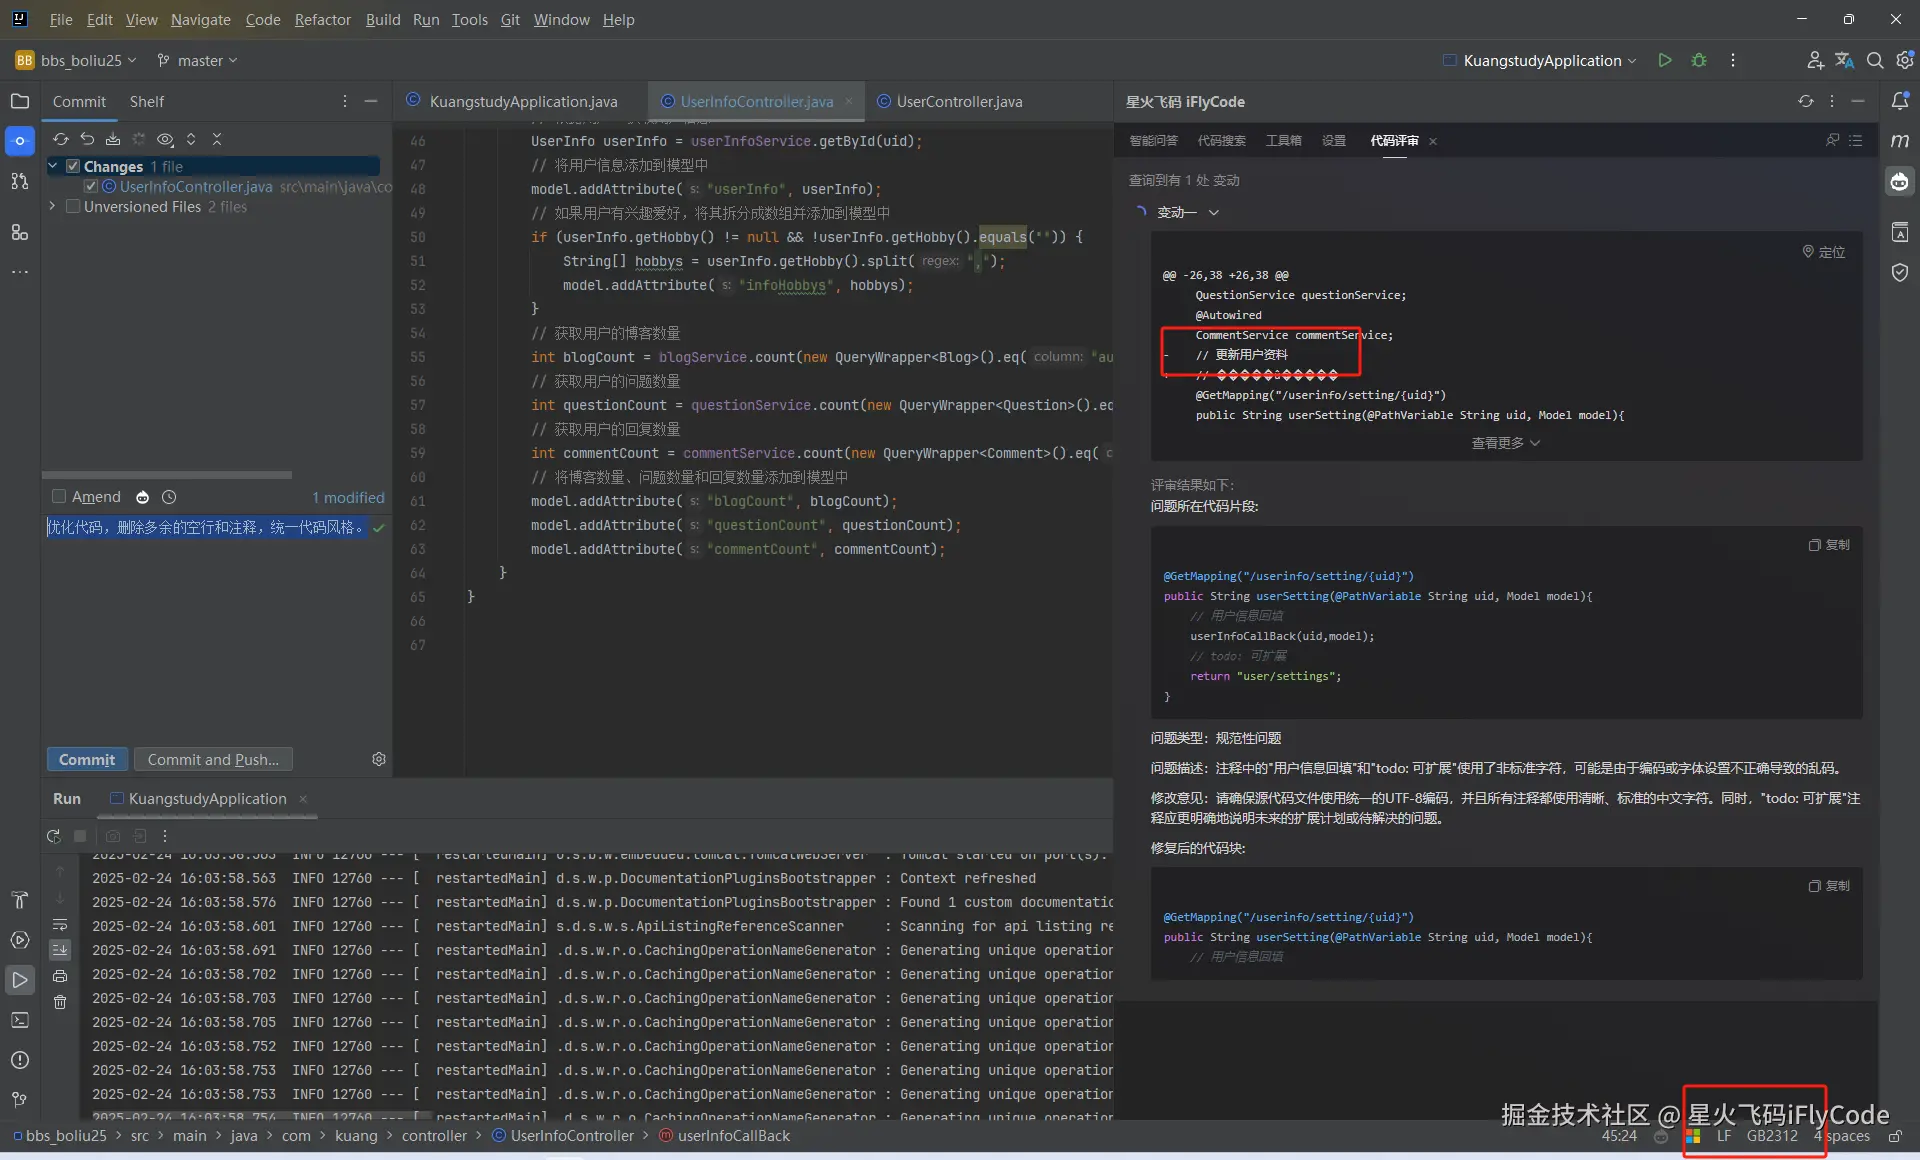The width and height of the screenshot is (1920, 1160).
Task: Click the Debug bug icon in toolbar
Action: point(1698,60)
